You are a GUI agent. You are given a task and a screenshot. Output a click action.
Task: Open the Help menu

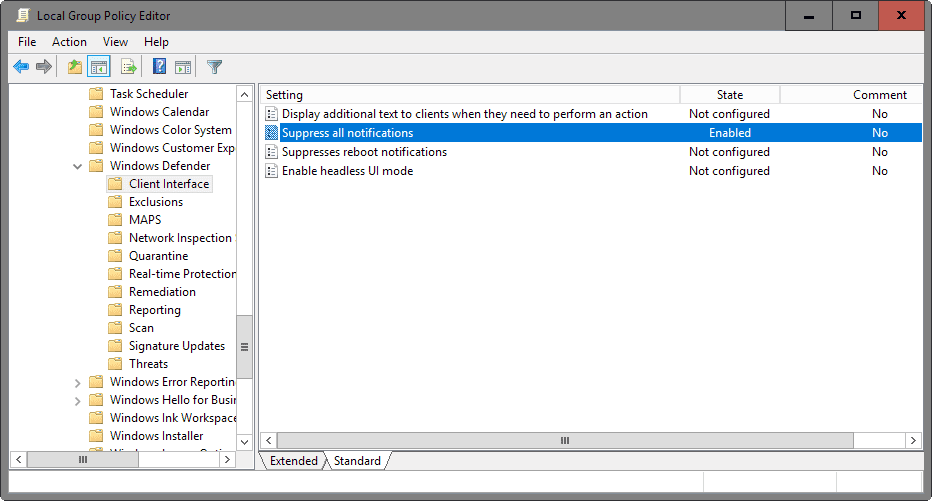click(x=156, y=42)
